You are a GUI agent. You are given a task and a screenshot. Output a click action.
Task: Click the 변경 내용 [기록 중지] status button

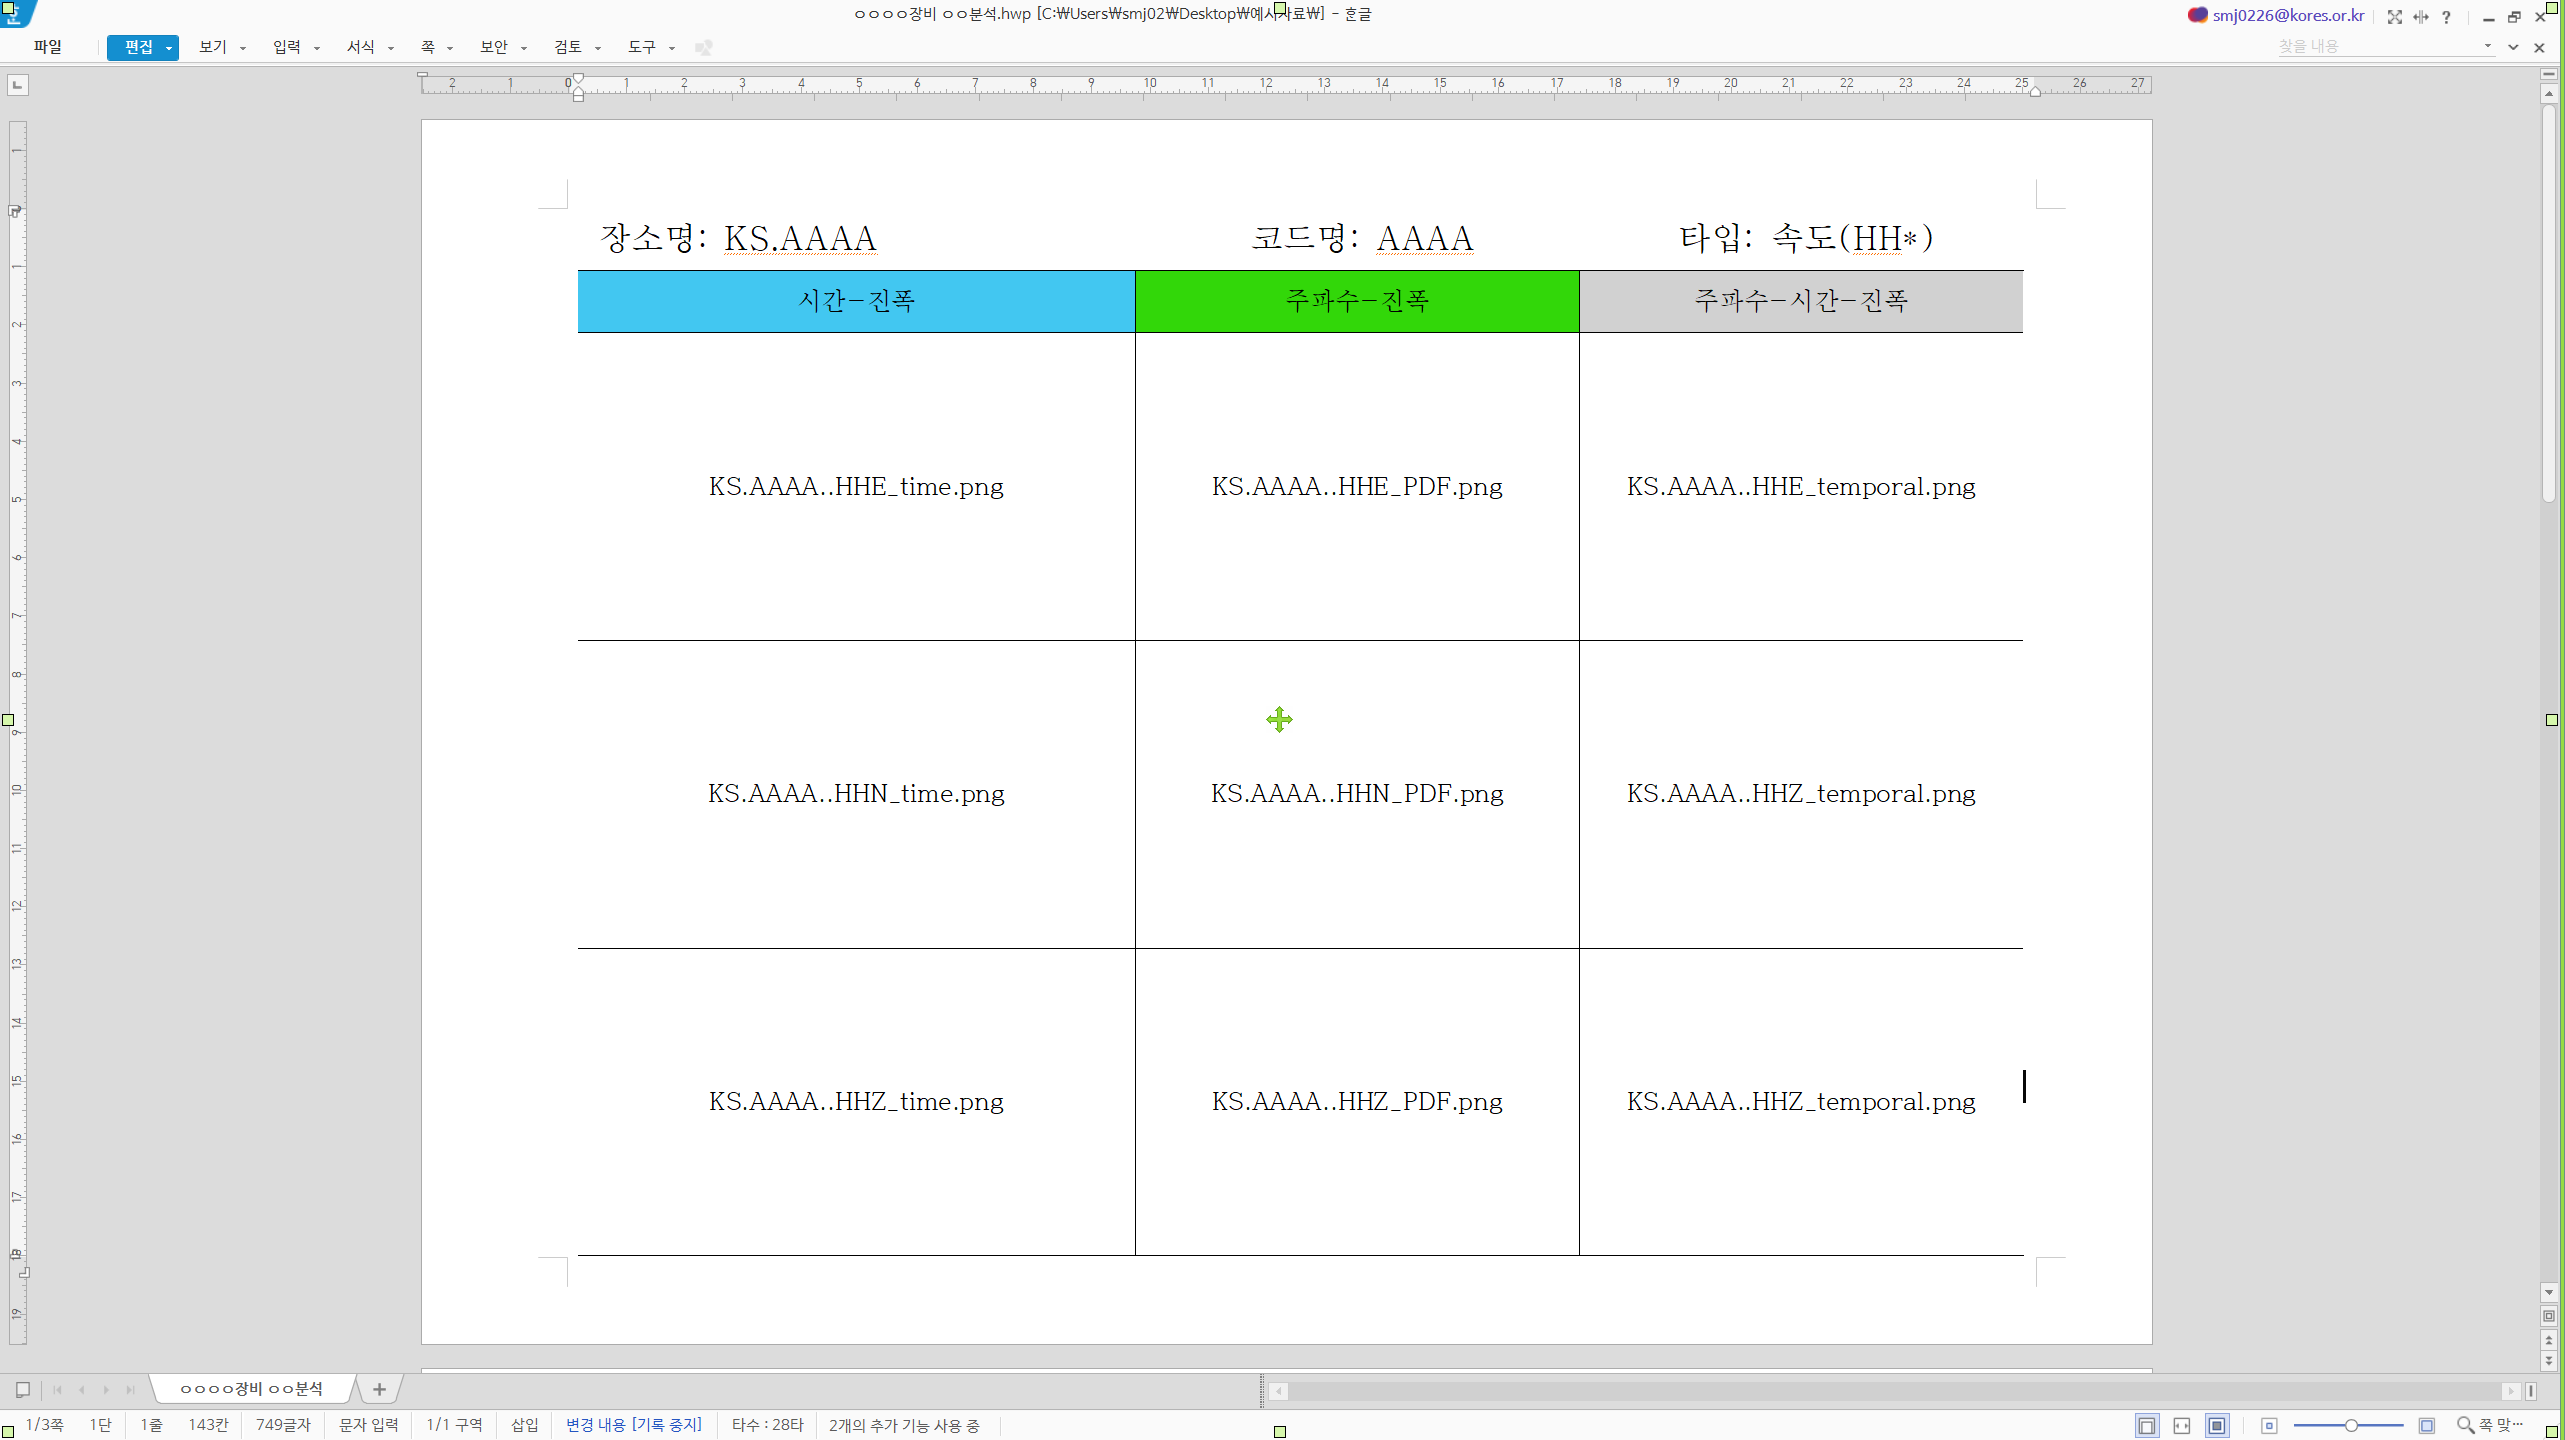(x=633, y=1425)
